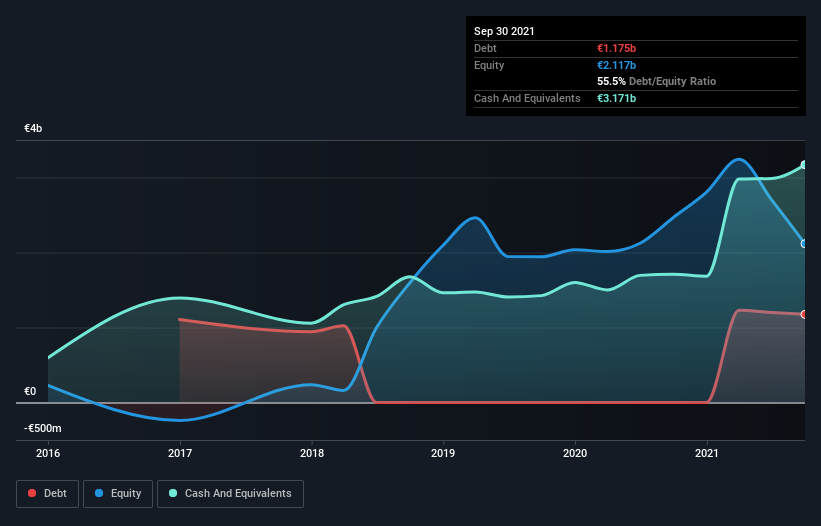Click the €0 y-axis label
This screenshot has width=821, height=526.
tap(30, 391)
